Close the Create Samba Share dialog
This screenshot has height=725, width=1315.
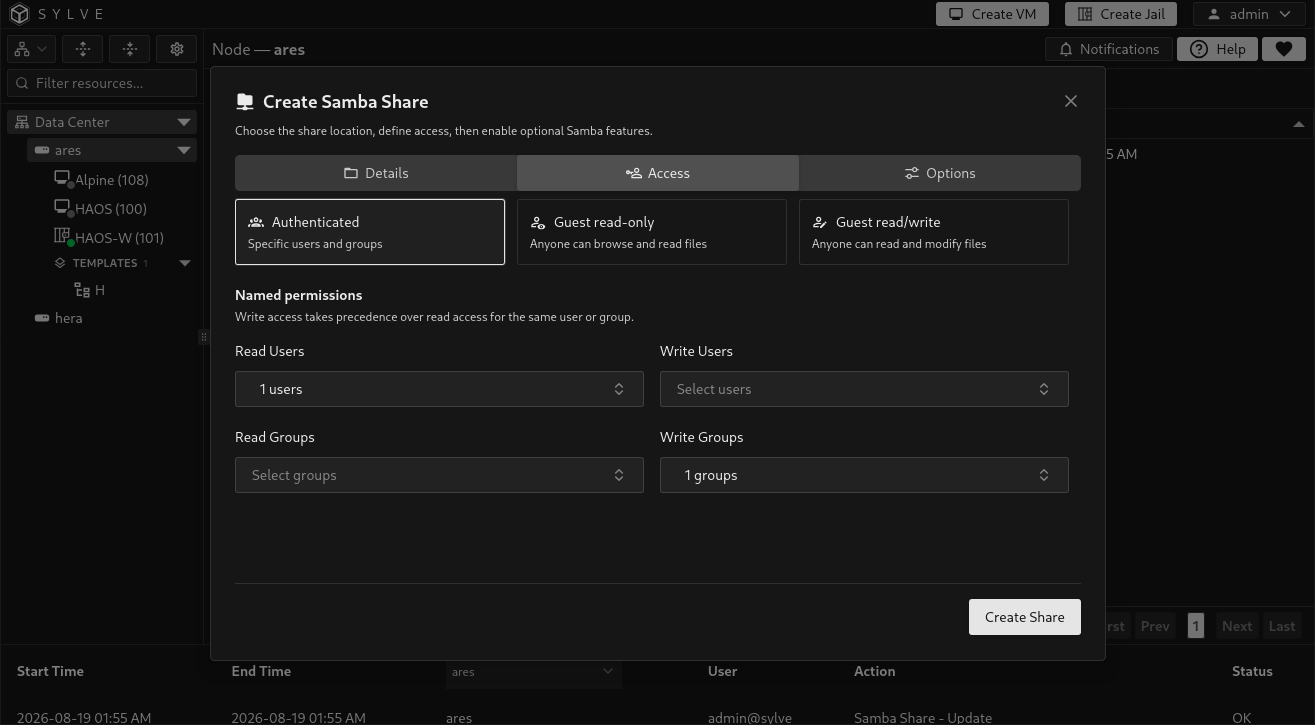[x=1071, y=101]
